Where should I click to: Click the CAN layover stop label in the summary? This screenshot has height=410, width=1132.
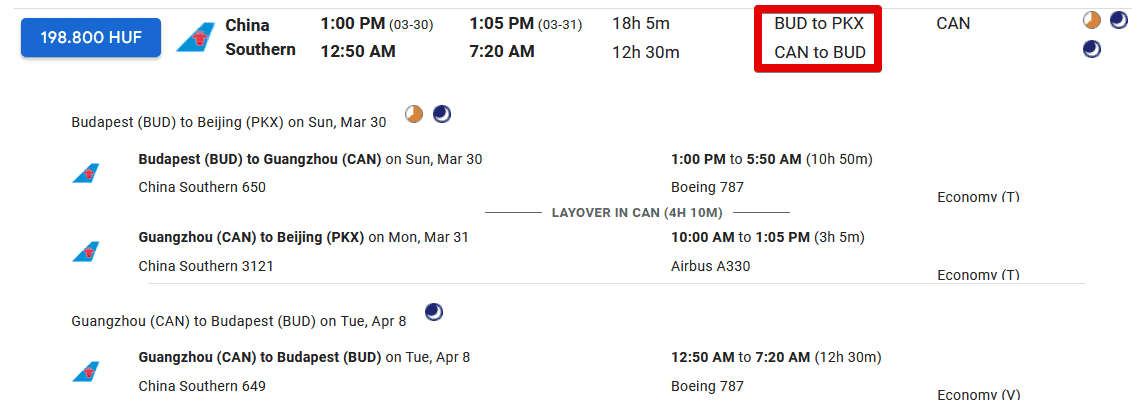(952, 23)
